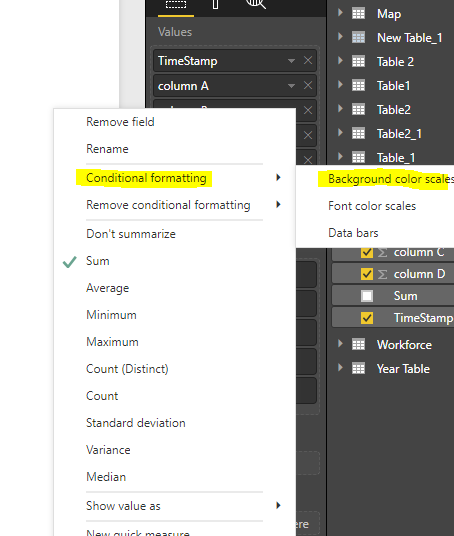Open the Format paint roller icon

pos(215,4)
